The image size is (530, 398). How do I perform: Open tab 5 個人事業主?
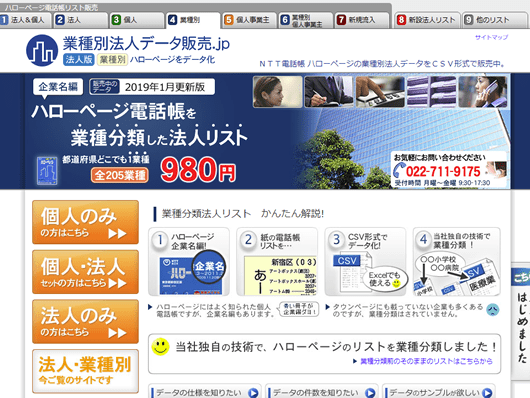point(249,20)
